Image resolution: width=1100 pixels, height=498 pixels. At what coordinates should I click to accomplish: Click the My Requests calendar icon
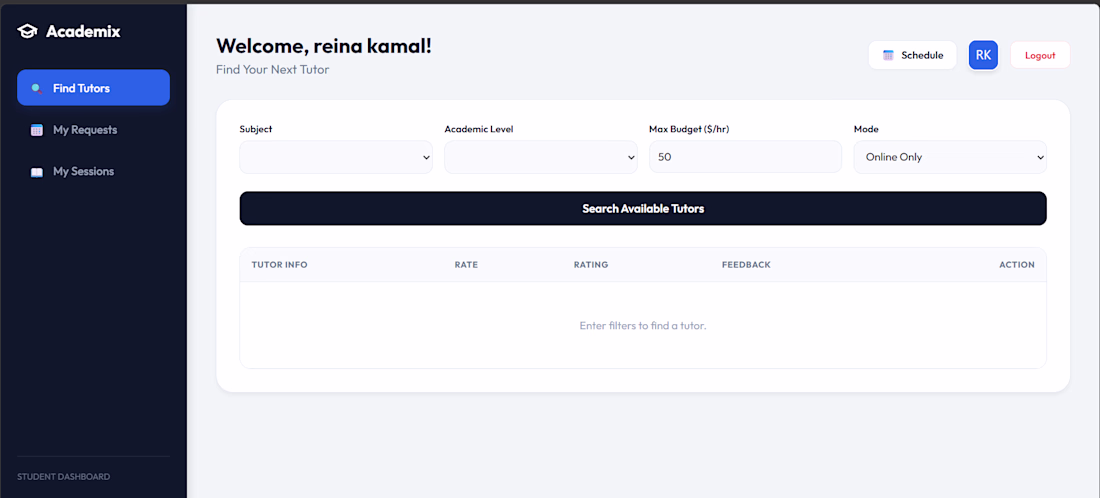(x=36, y=130)
